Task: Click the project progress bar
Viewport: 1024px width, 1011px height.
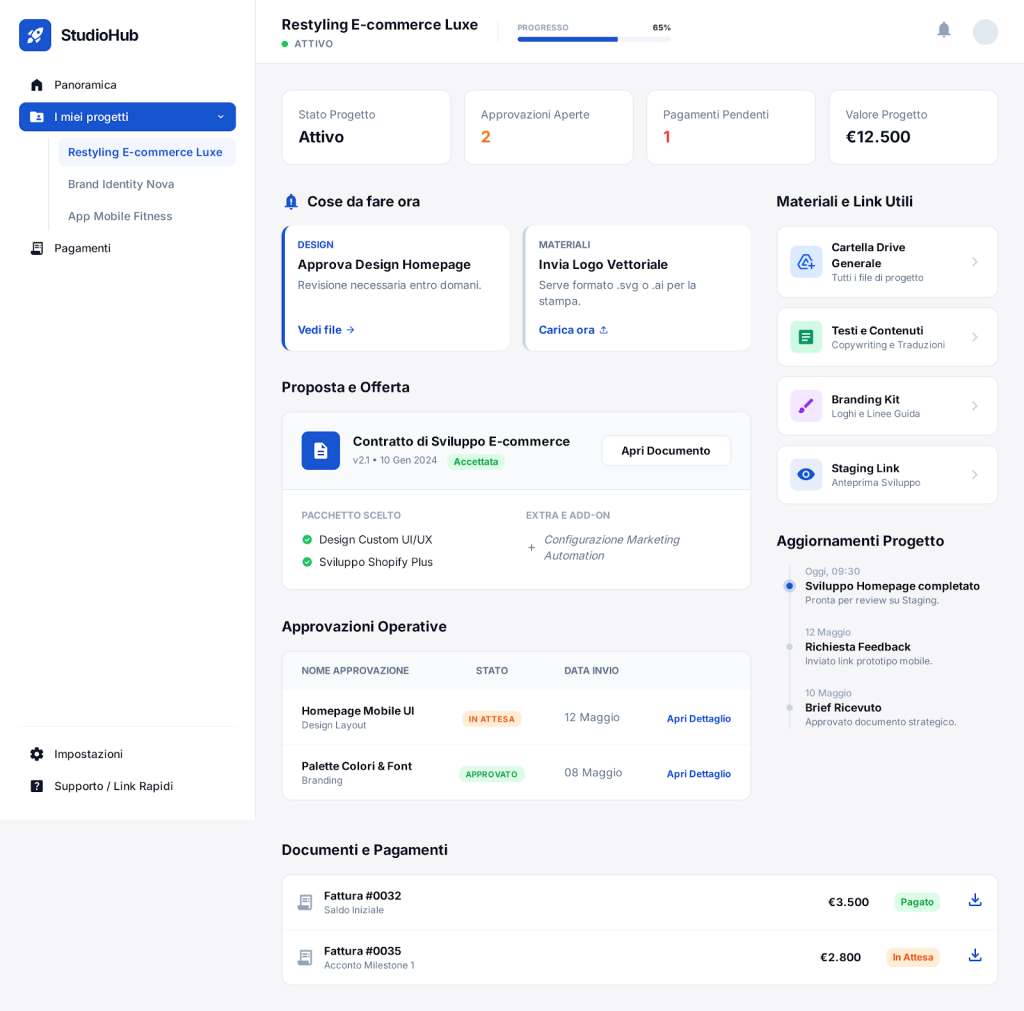Action: coord(594,39)
